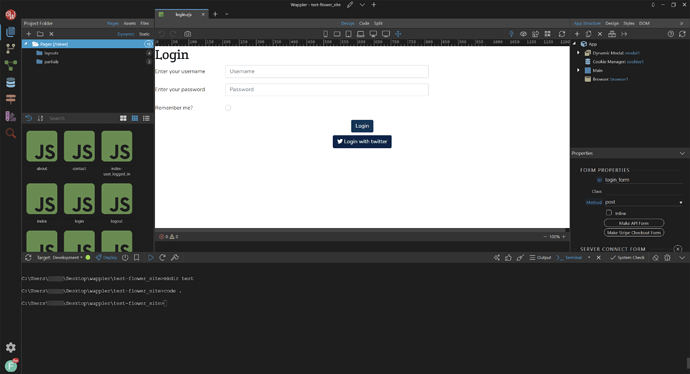
Task: Add new page in Project Folder
Action: click(29, 34)
